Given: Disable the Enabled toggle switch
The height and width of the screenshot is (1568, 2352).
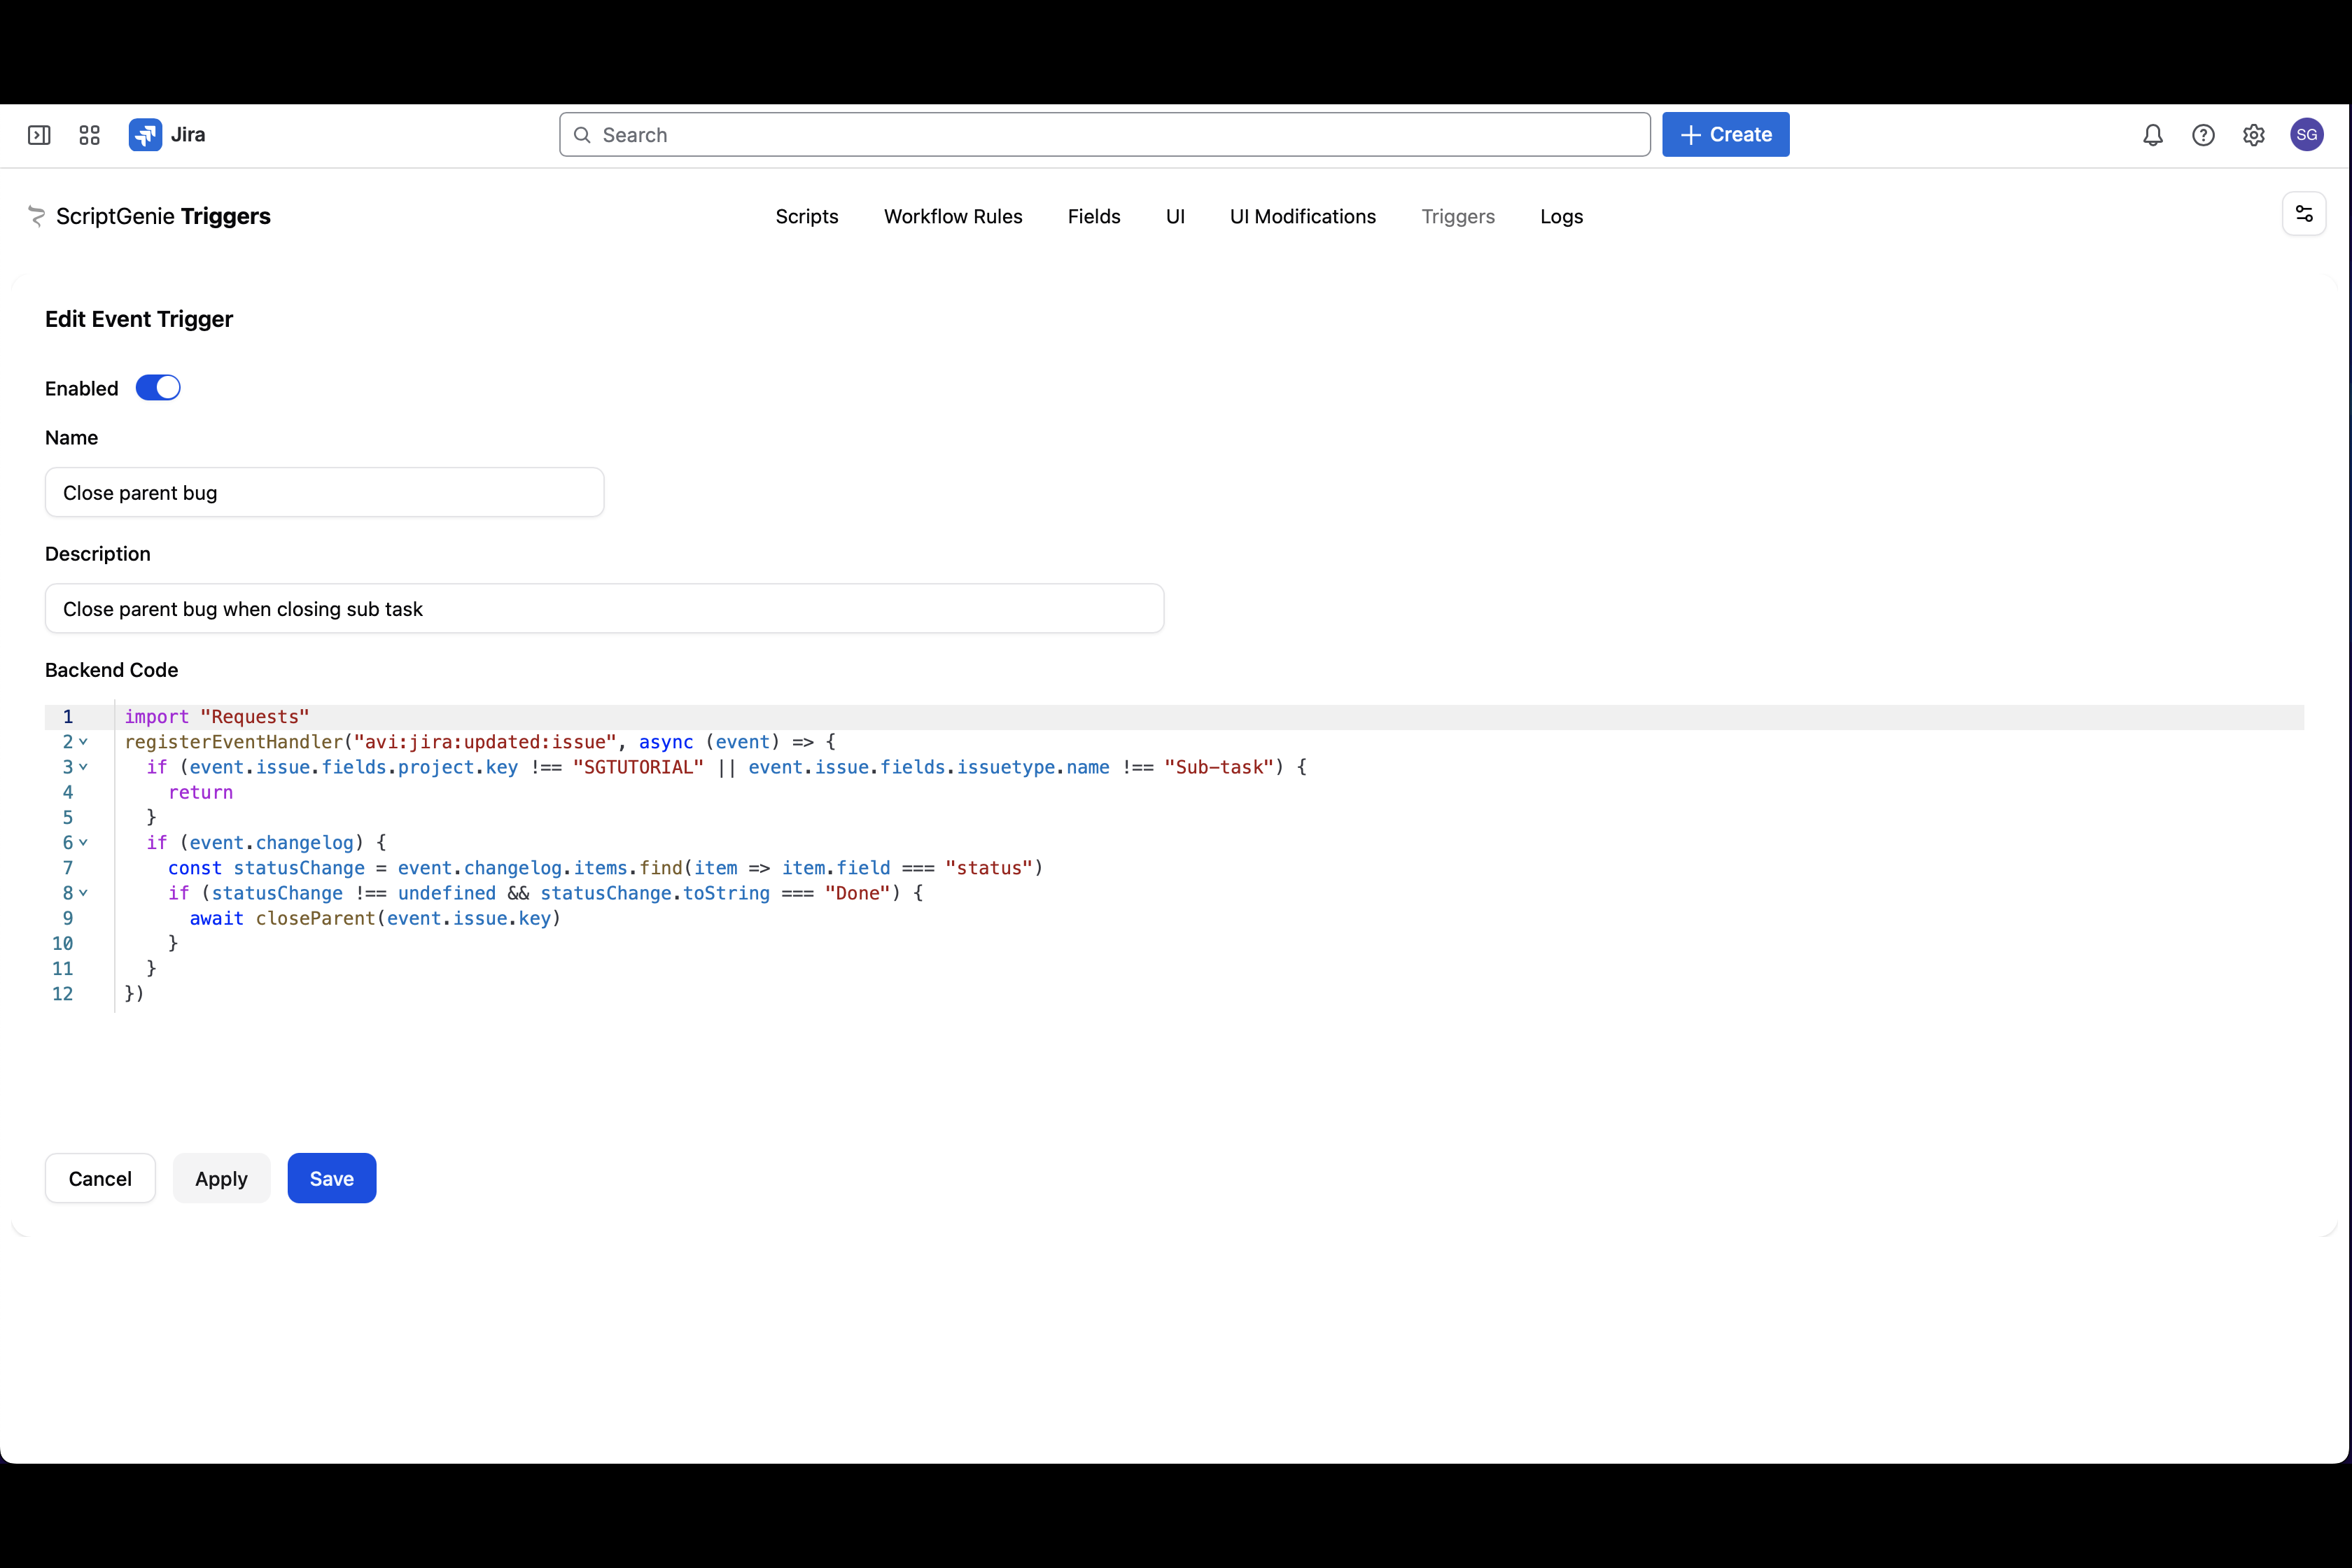Looking at the screenshot, I should coord(158,388).
